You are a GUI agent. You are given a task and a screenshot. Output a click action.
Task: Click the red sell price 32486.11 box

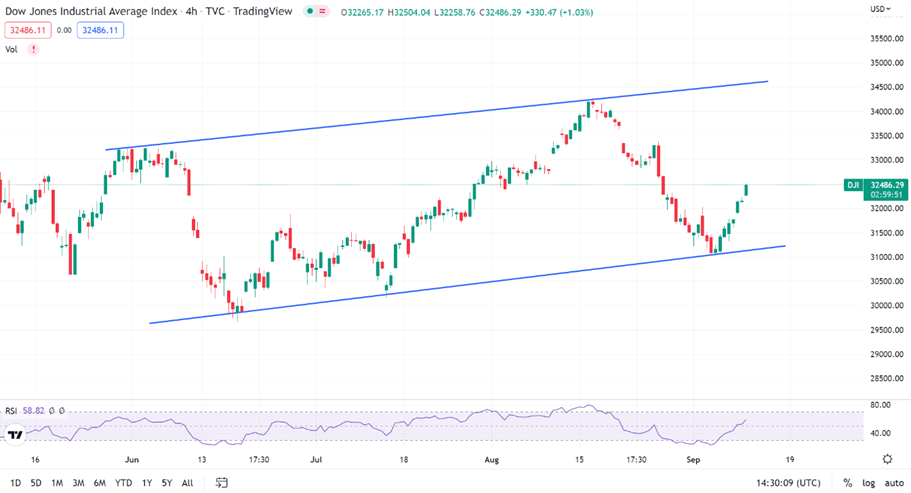(27, 30)
